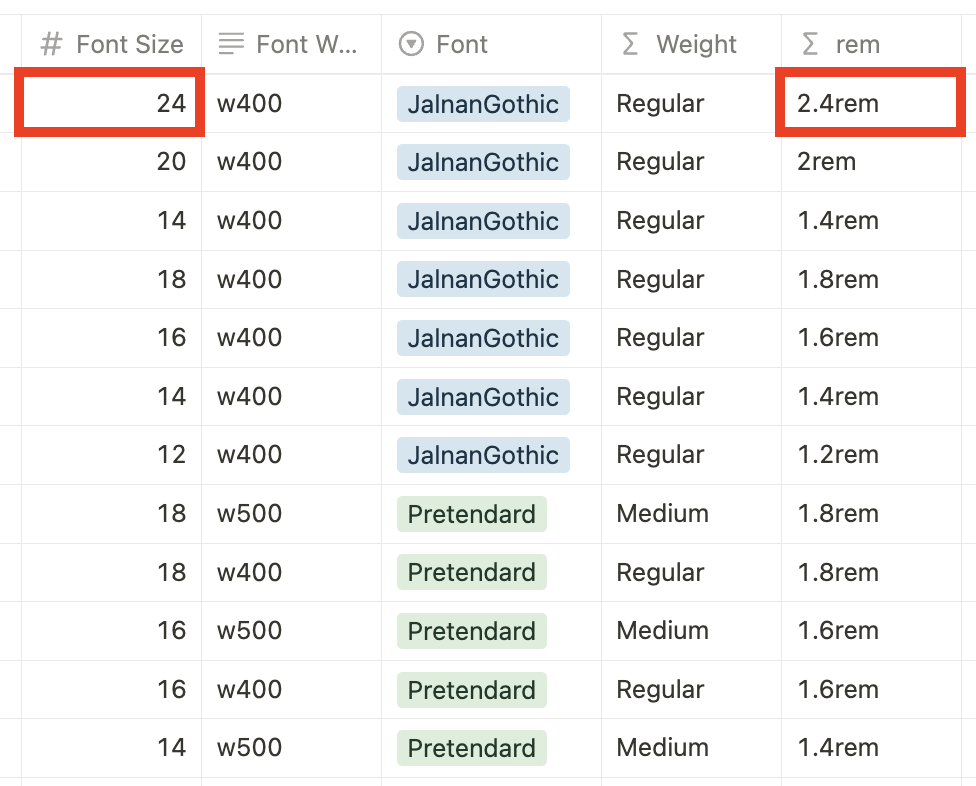Click w400 cell in the 20 size row

point(291,162)
